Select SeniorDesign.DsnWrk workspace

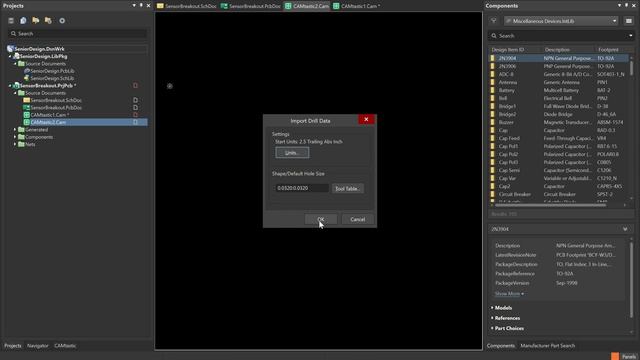[x=40, y=49]
